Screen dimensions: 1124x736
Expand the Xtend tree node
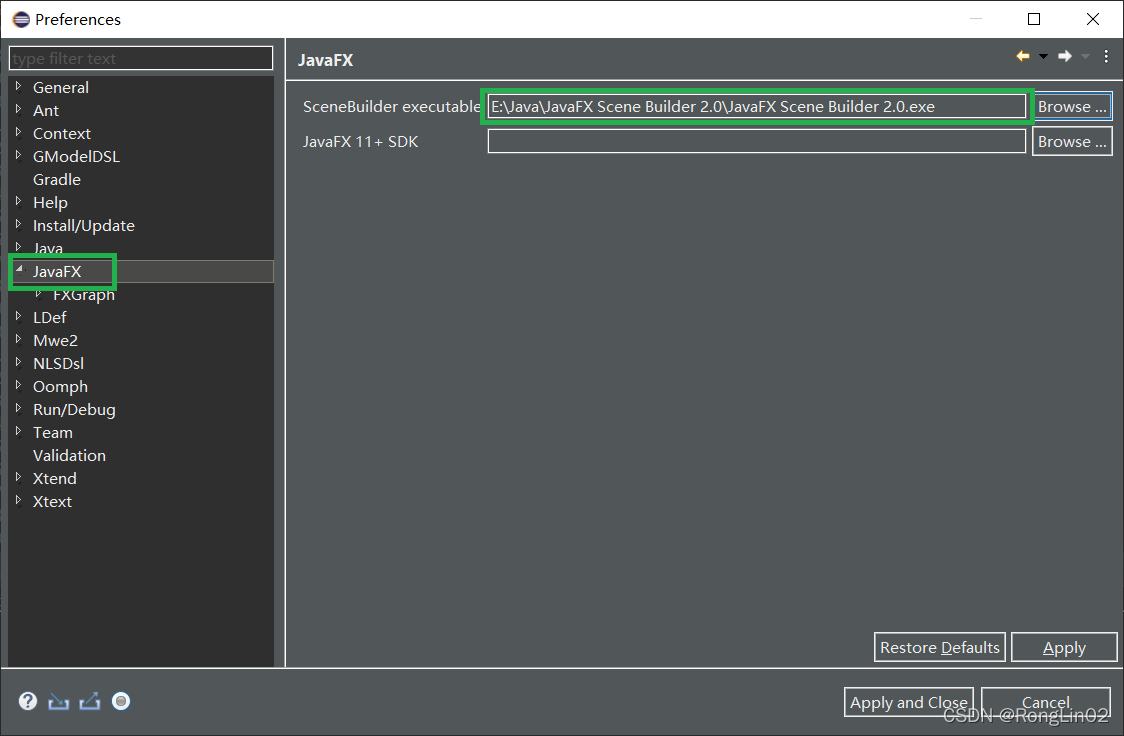click(x=19, y=477)
